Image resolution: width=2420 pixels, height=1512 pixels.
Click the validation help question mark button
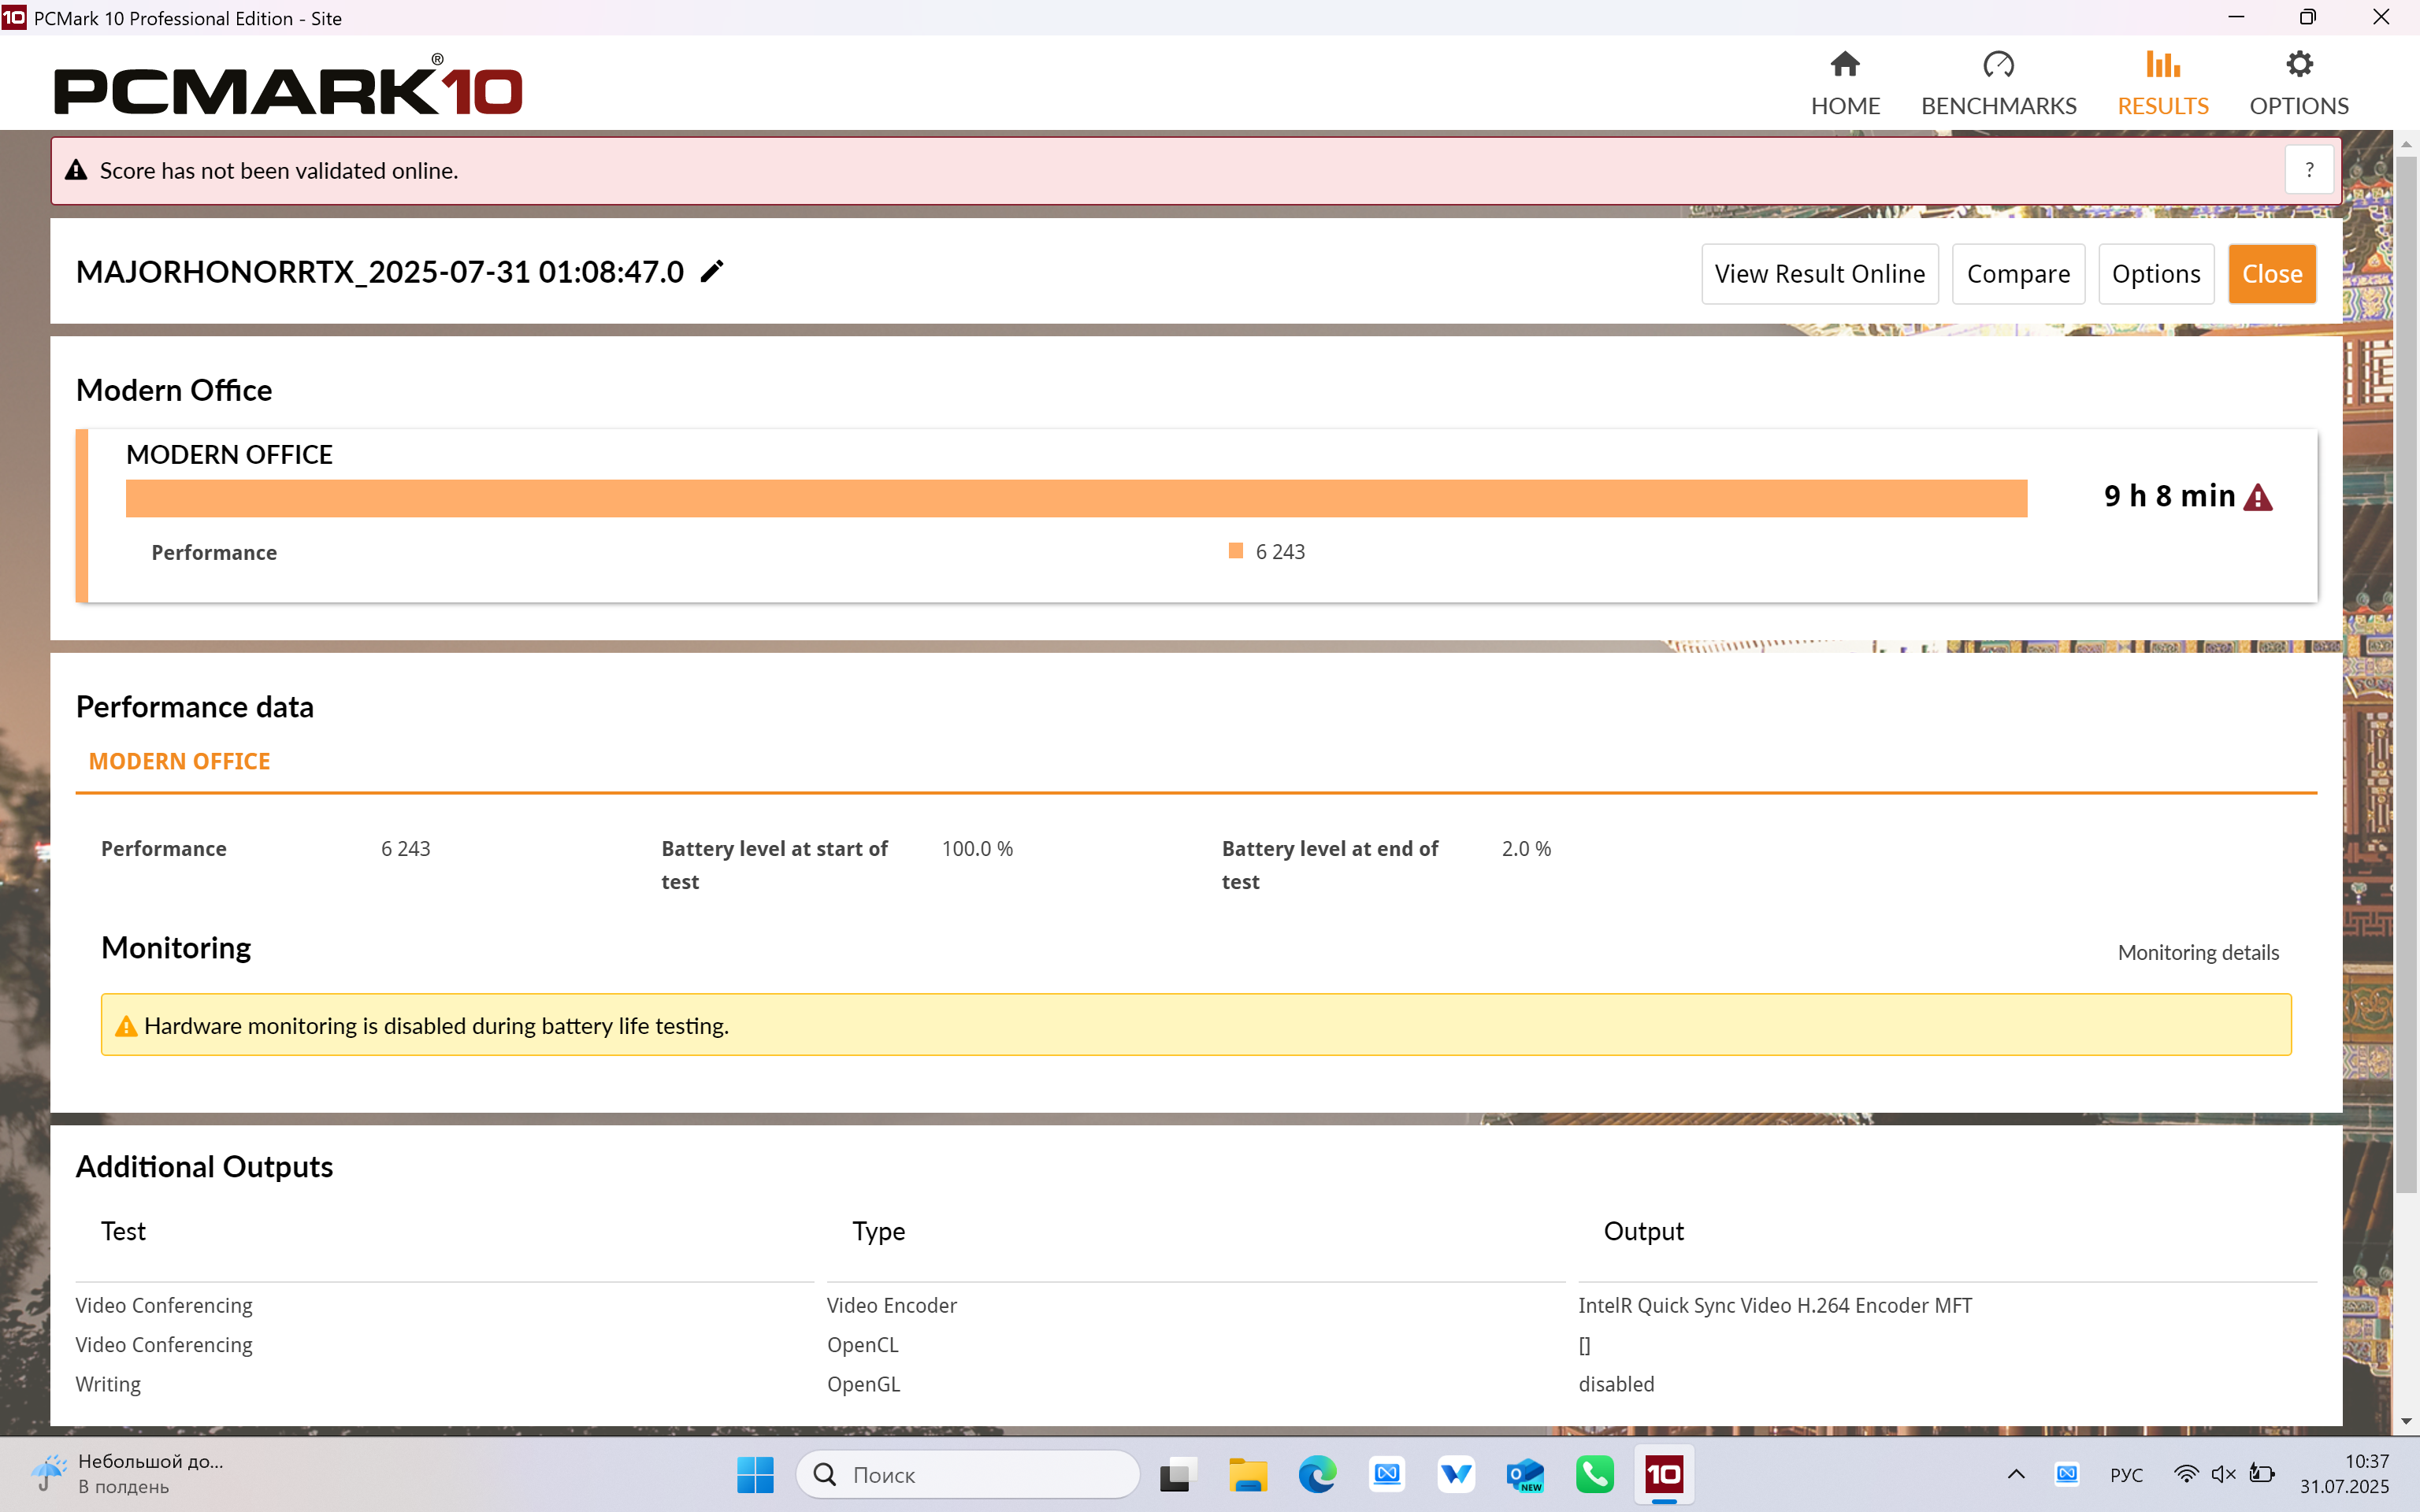tap(2309, 170)
